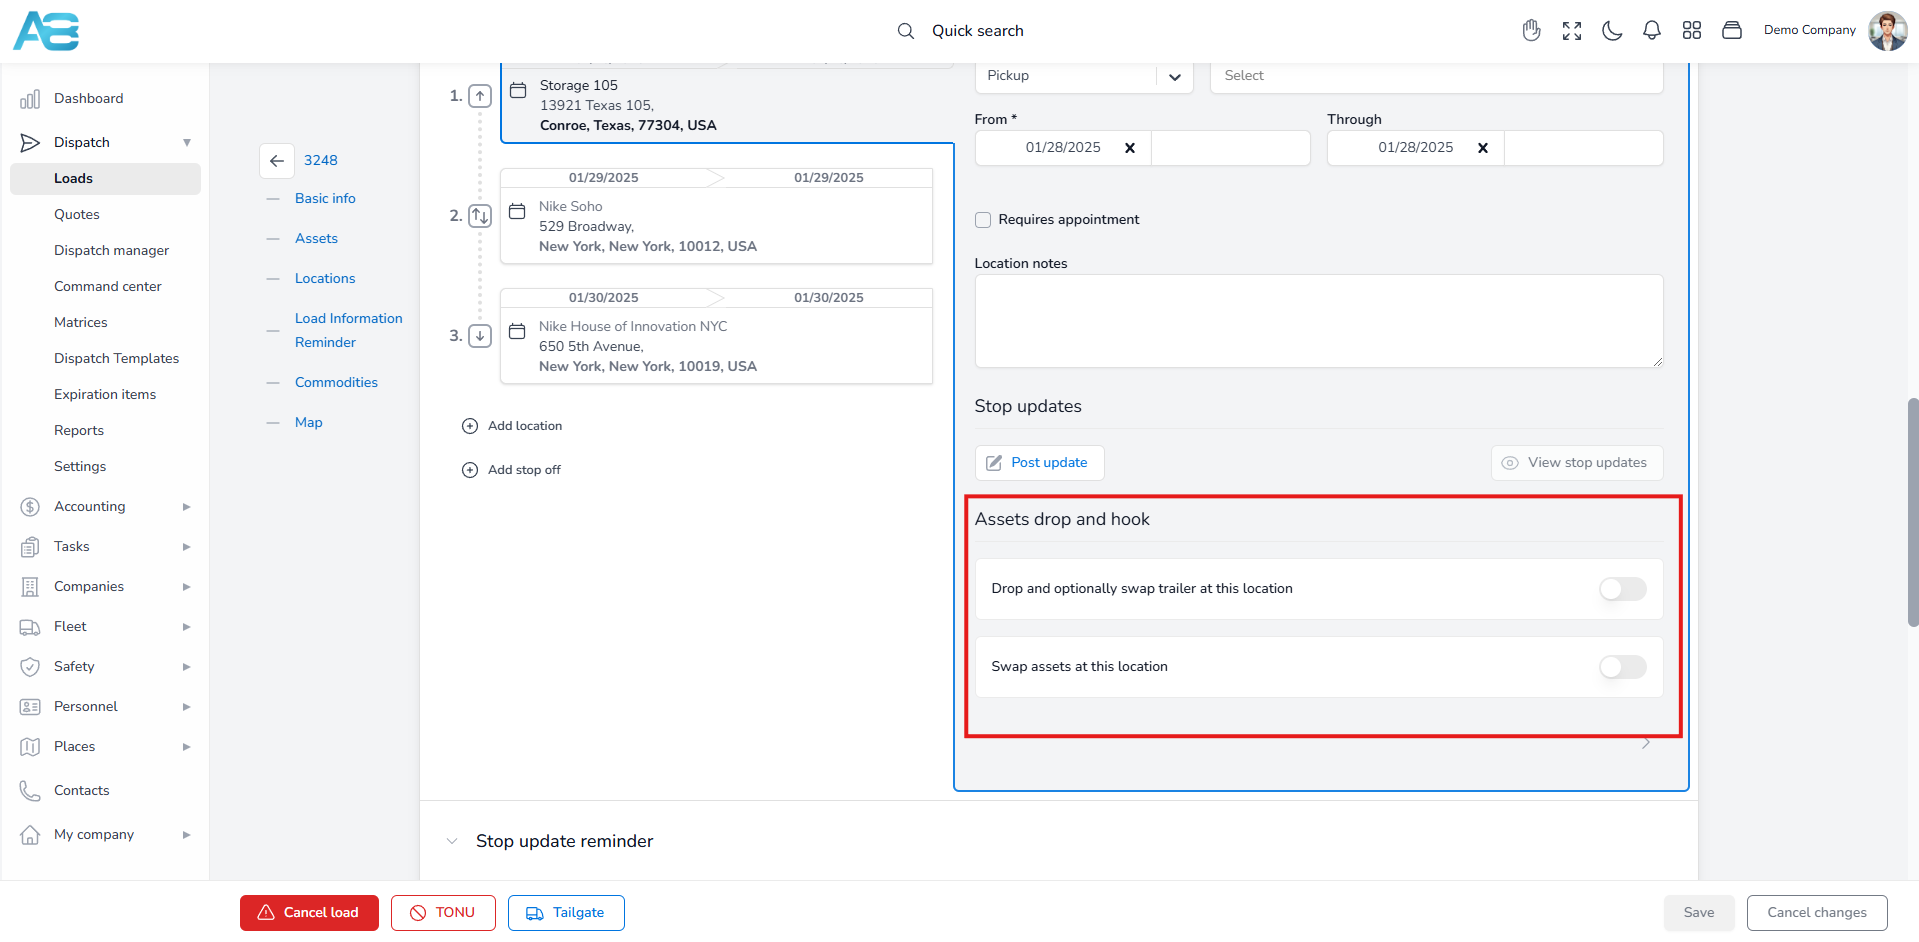Open the Select dropdown field
Screen dimensions: 1919x942
(1436, 76)
